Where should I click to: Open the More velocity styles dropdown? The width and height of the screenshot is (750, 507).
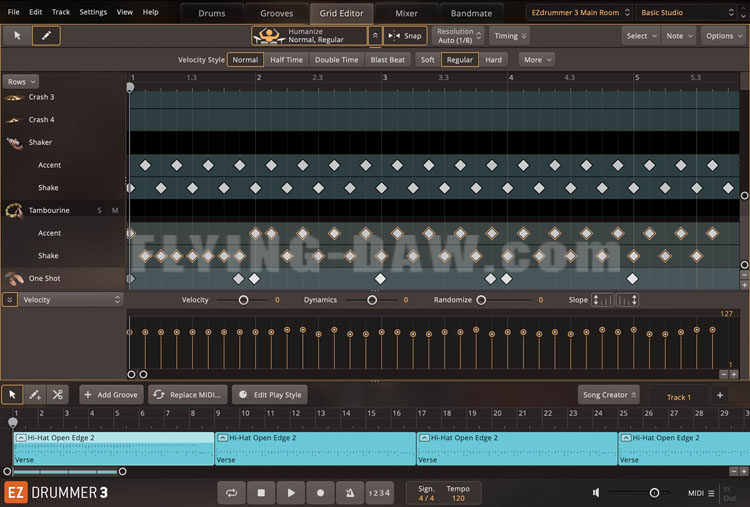pos(537,60)
